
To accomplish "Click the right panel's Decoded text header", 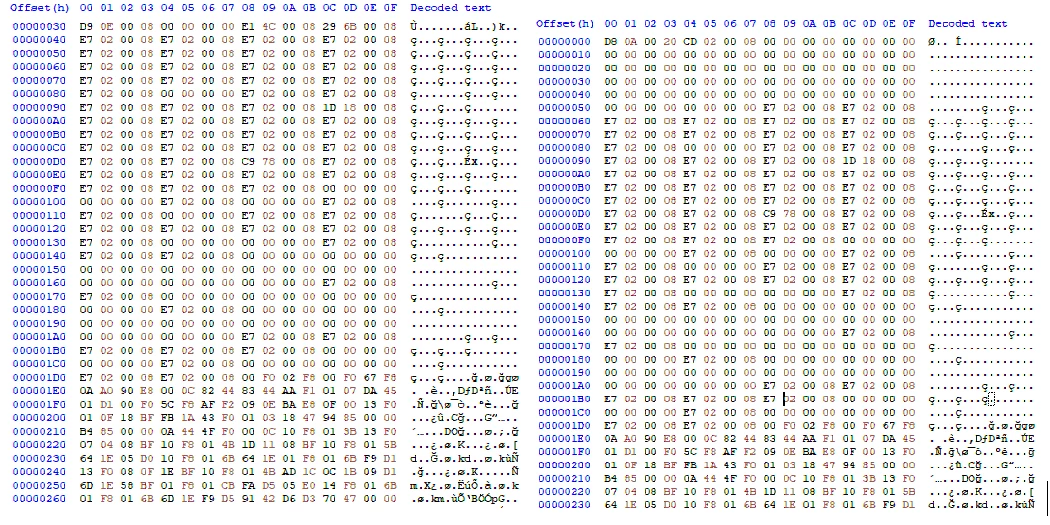I will pos(968,23).
